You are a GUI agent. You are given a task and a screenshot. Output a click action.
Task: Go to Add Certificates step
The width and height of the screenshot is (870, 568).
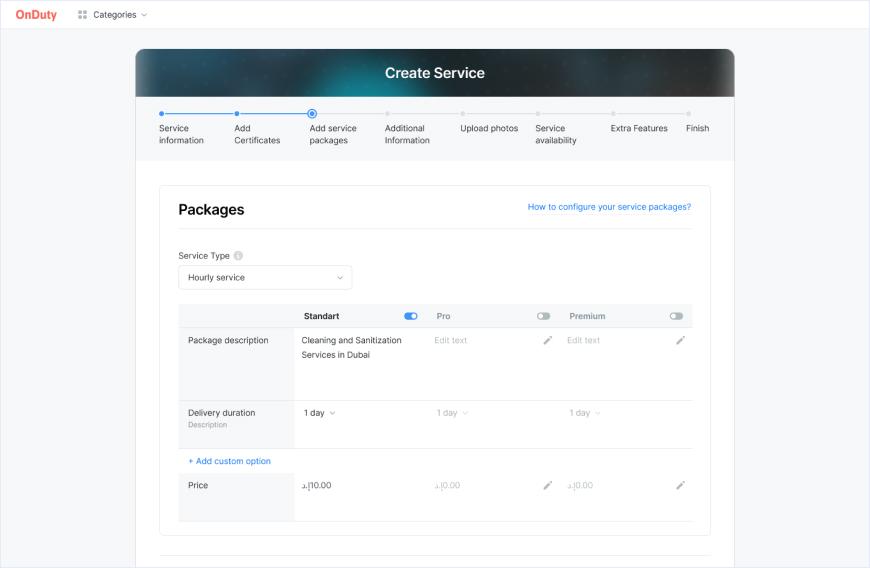257,134
